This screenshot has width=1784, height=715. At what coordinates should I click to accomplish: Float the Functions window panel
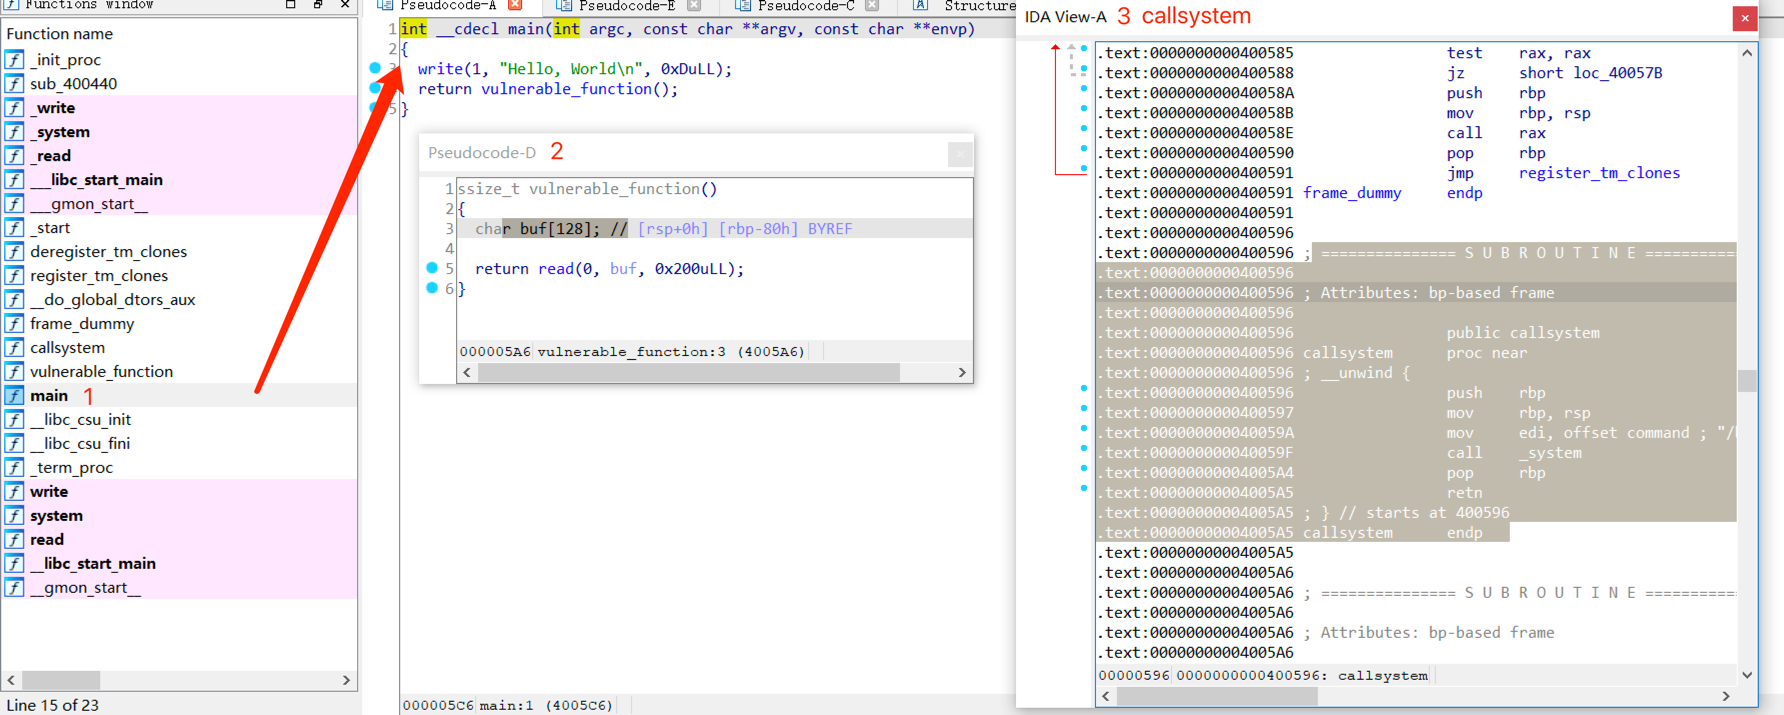tap(318, 5)
